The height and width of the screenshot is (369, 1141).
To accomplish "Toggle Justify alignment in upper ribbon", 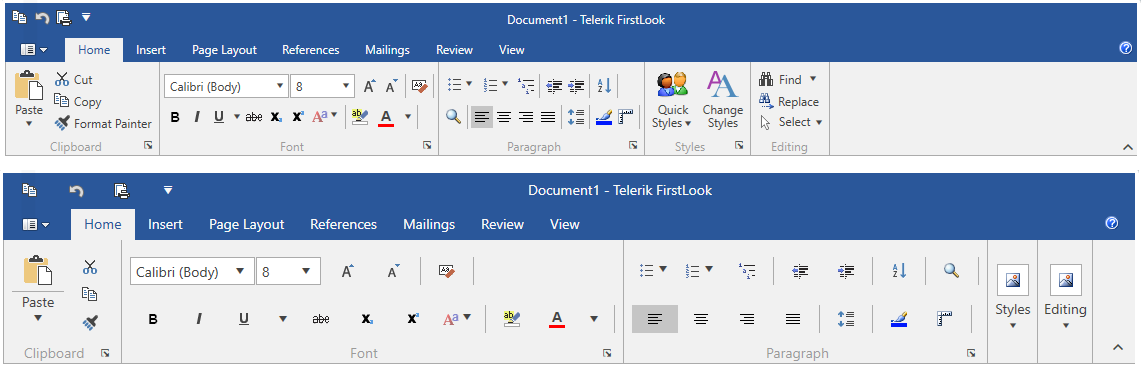I will 548,116.
